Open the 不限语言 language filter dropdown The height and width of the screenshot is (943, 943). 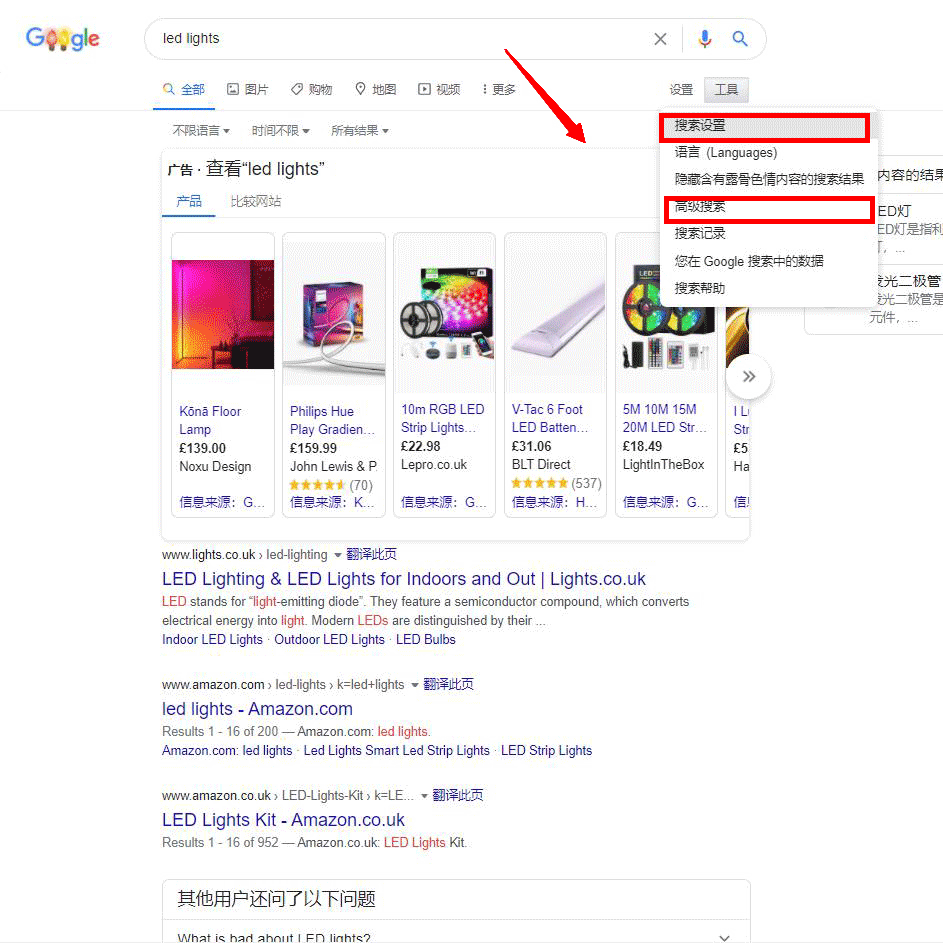(200, 131)
